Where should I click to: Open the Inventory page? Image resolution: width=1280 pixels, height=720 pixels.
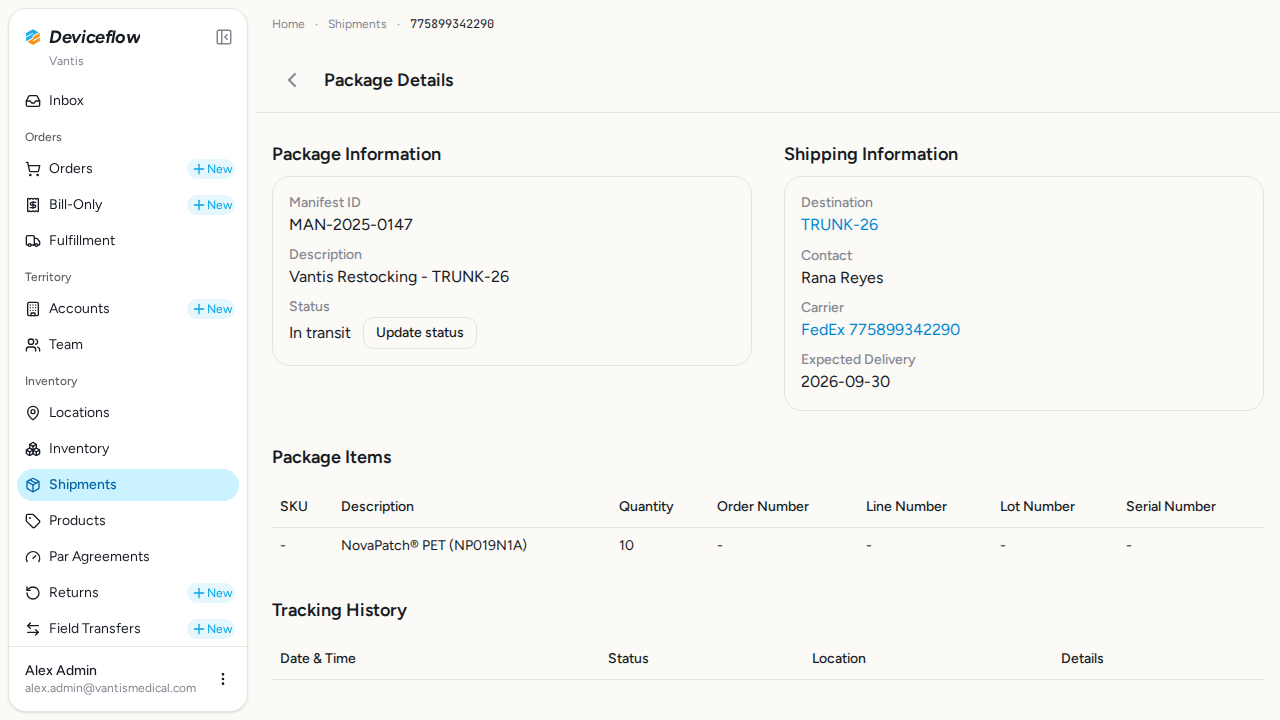[x=128, y=449]
